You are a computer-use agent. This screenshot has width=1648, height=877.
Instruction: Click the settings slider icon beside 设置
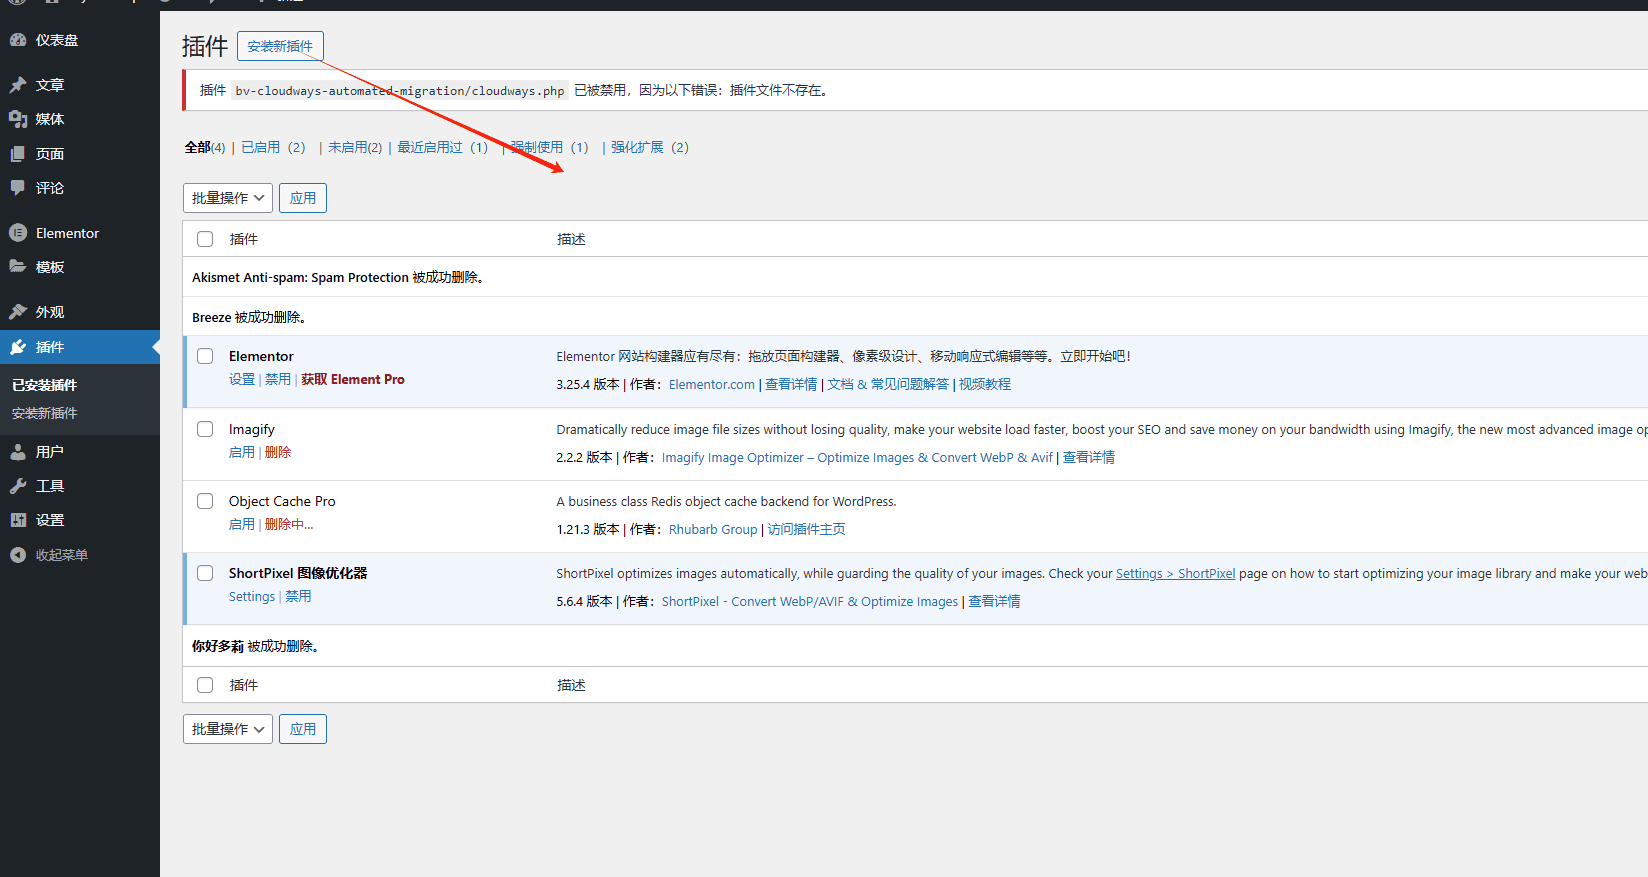pyautogui.click(x=18, y=520)
